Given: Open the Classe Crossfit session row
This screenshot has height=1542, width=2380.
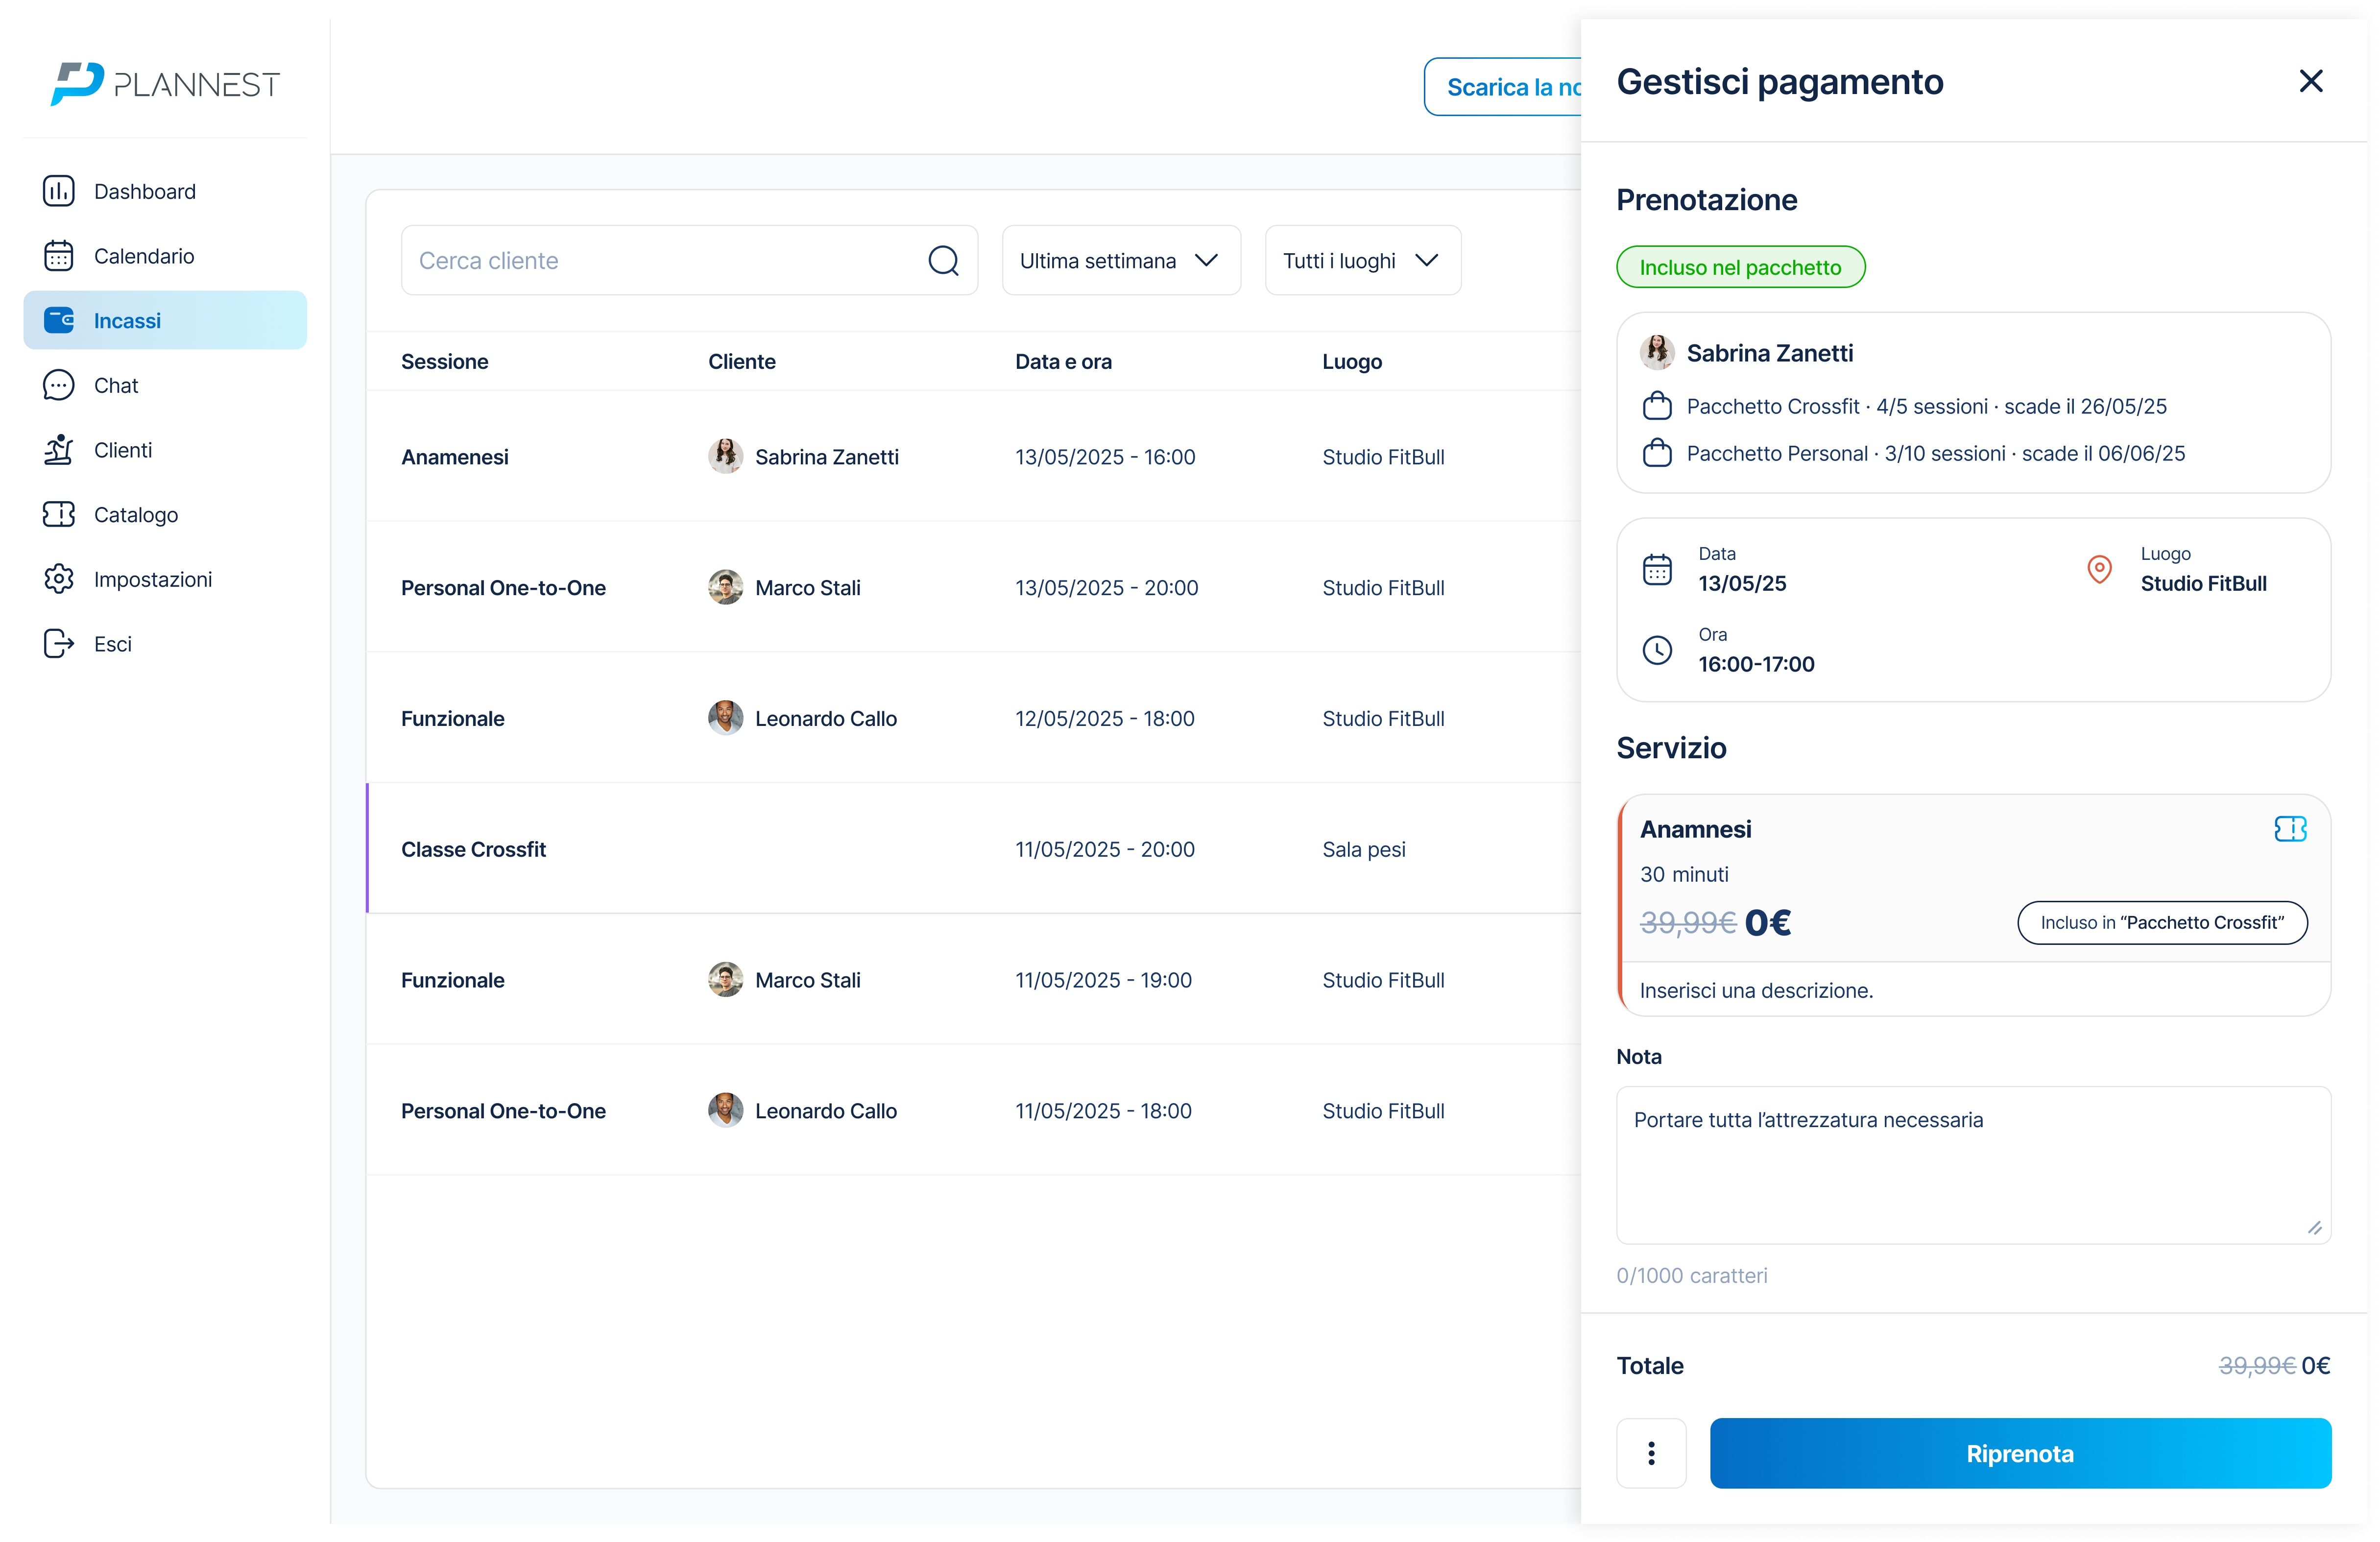Looking at the screenshot, I should point(473,849).
